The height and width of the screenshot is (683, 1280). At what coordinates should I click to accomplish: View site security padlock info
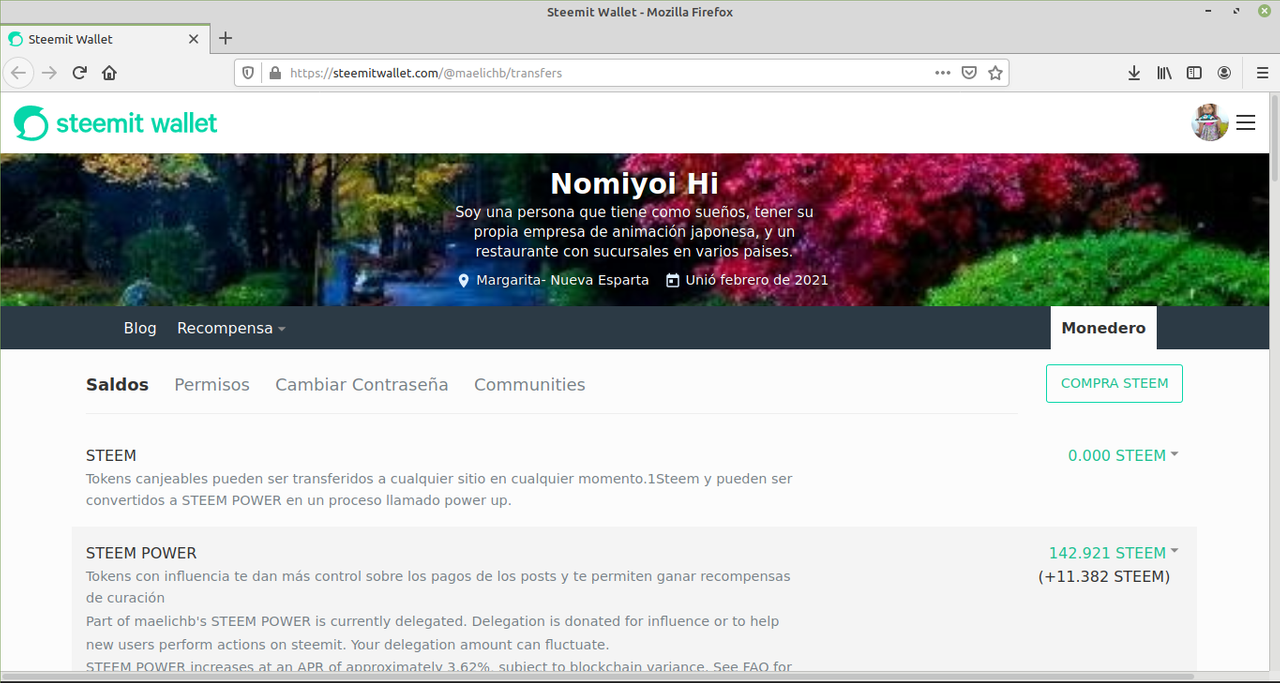(275, 73)
